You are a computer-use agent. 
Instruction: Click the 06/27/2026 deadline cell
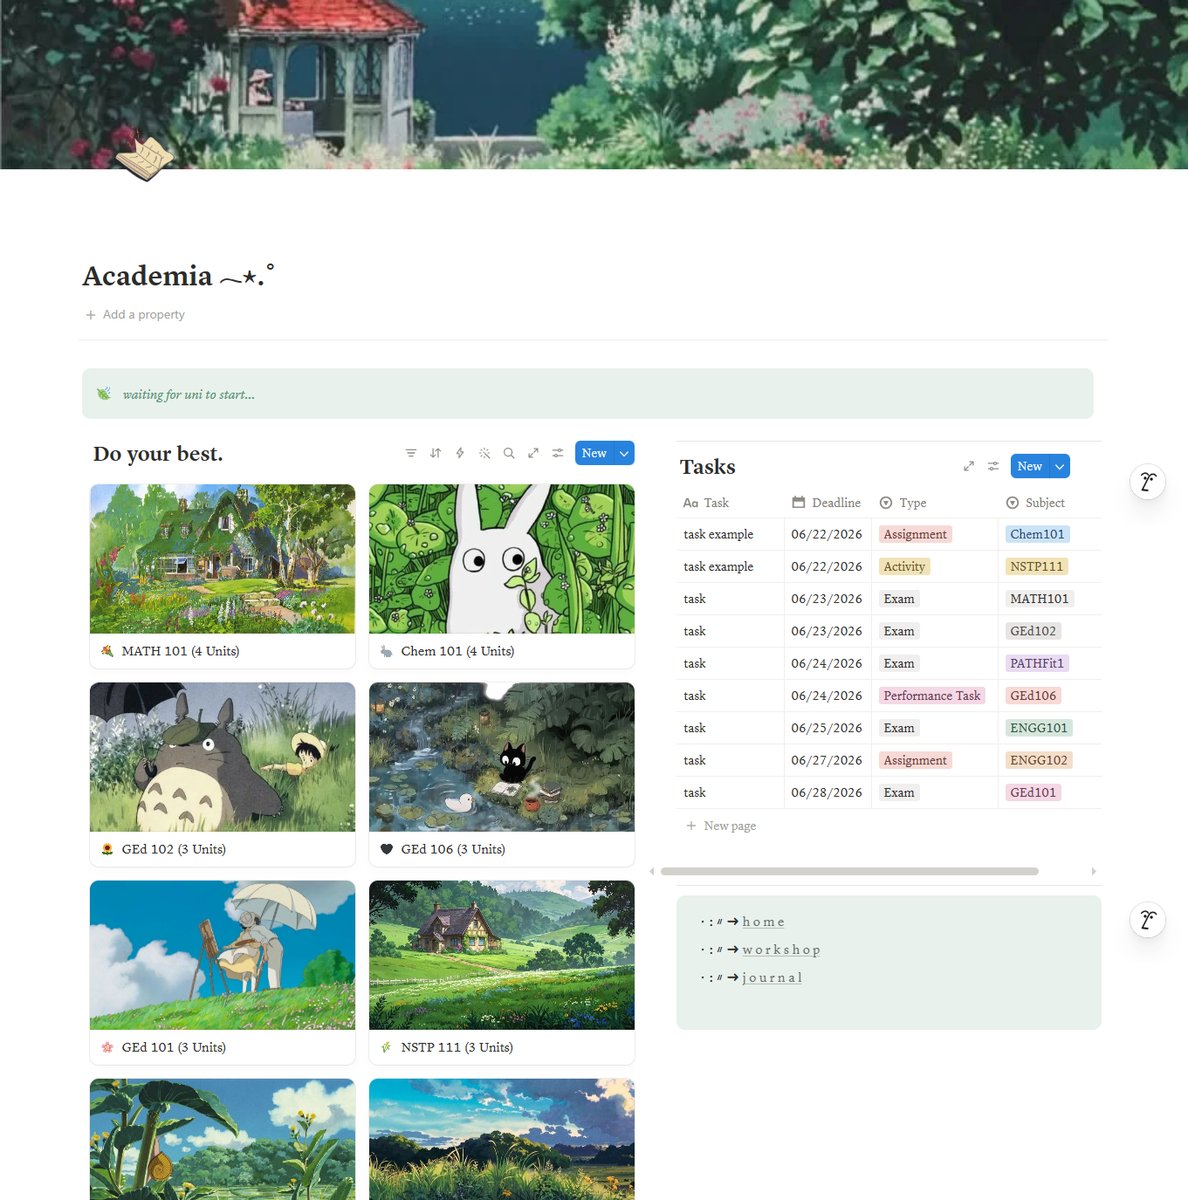827,760
